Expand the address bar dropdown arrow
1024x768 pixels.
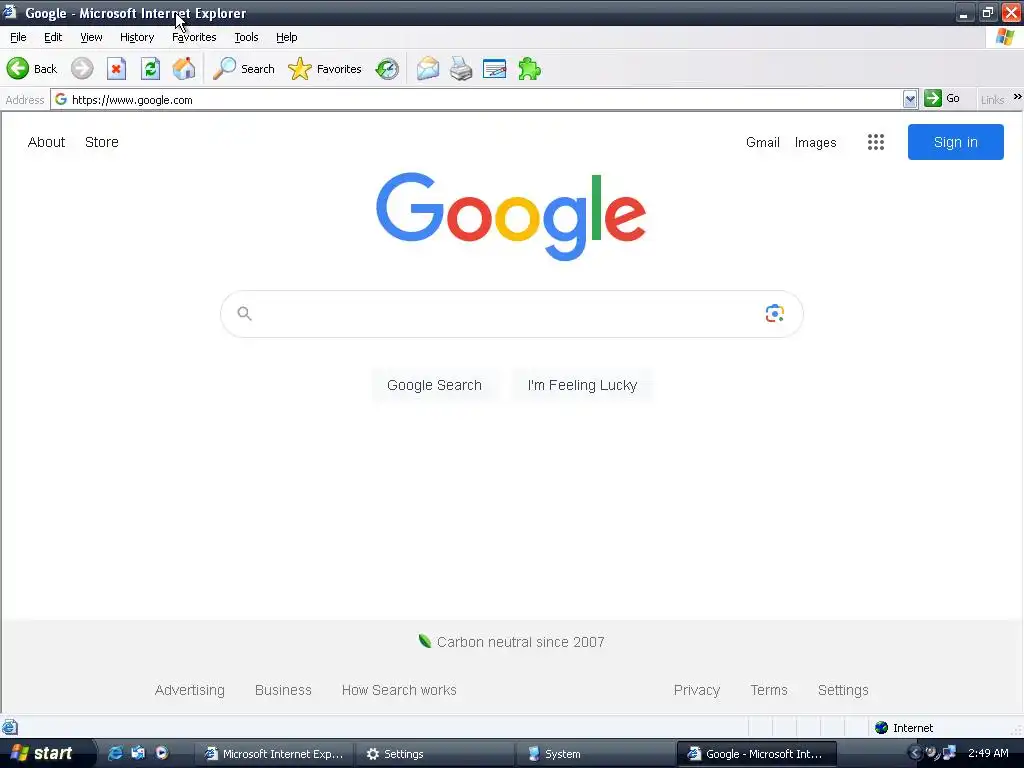(x=910, y=99)
